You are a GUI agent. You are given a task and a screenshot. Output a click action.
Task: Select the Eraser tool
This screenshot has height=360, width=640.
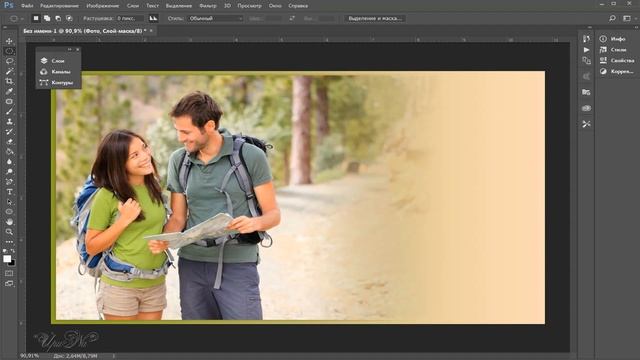click(9, 142)
